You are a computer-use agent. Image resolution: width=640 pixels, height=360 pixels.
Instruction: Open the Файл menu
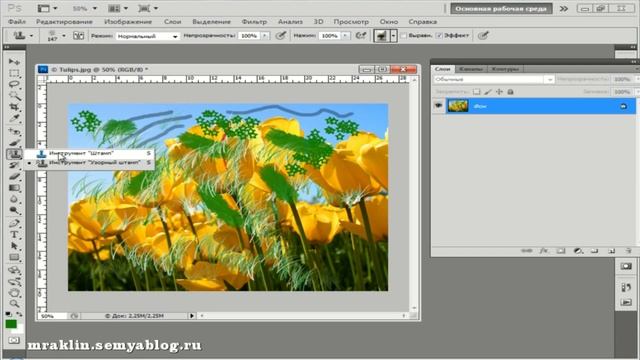[x=17, y=22]
